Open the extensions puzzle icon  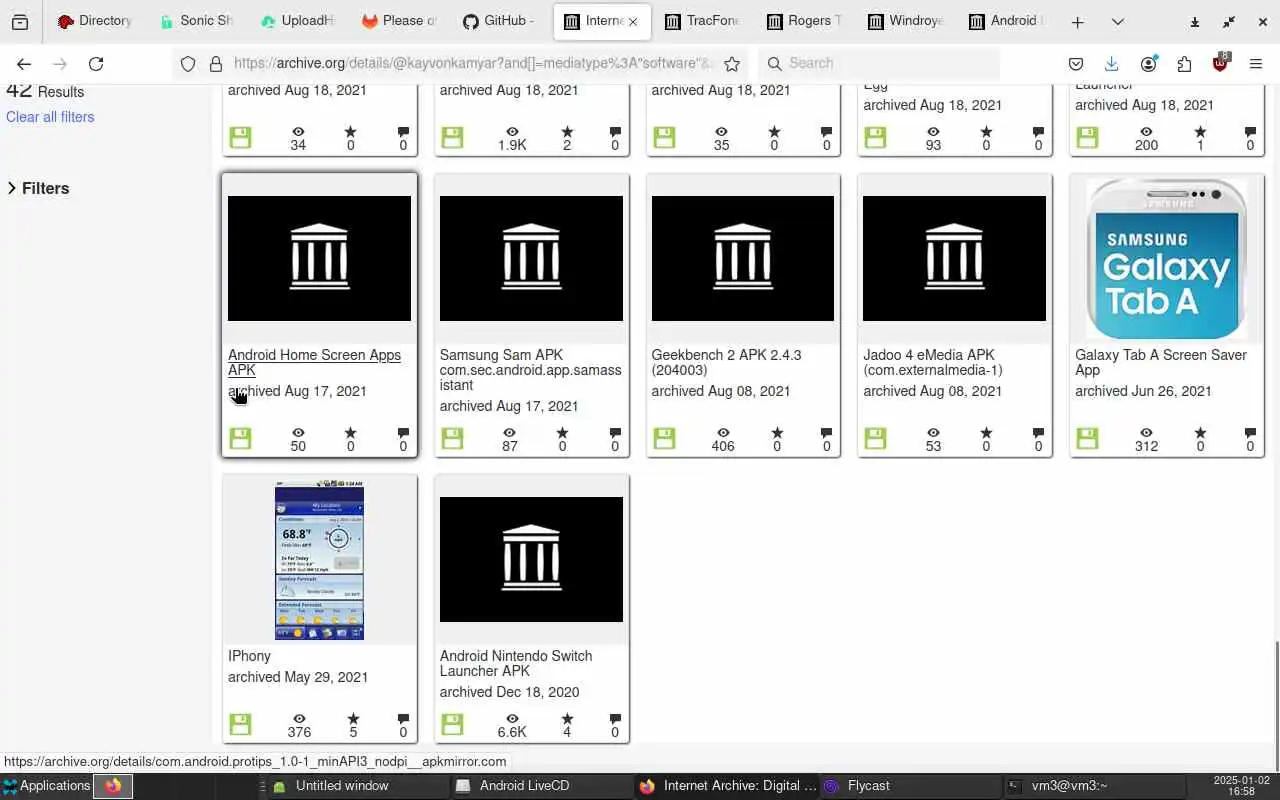1184,64
